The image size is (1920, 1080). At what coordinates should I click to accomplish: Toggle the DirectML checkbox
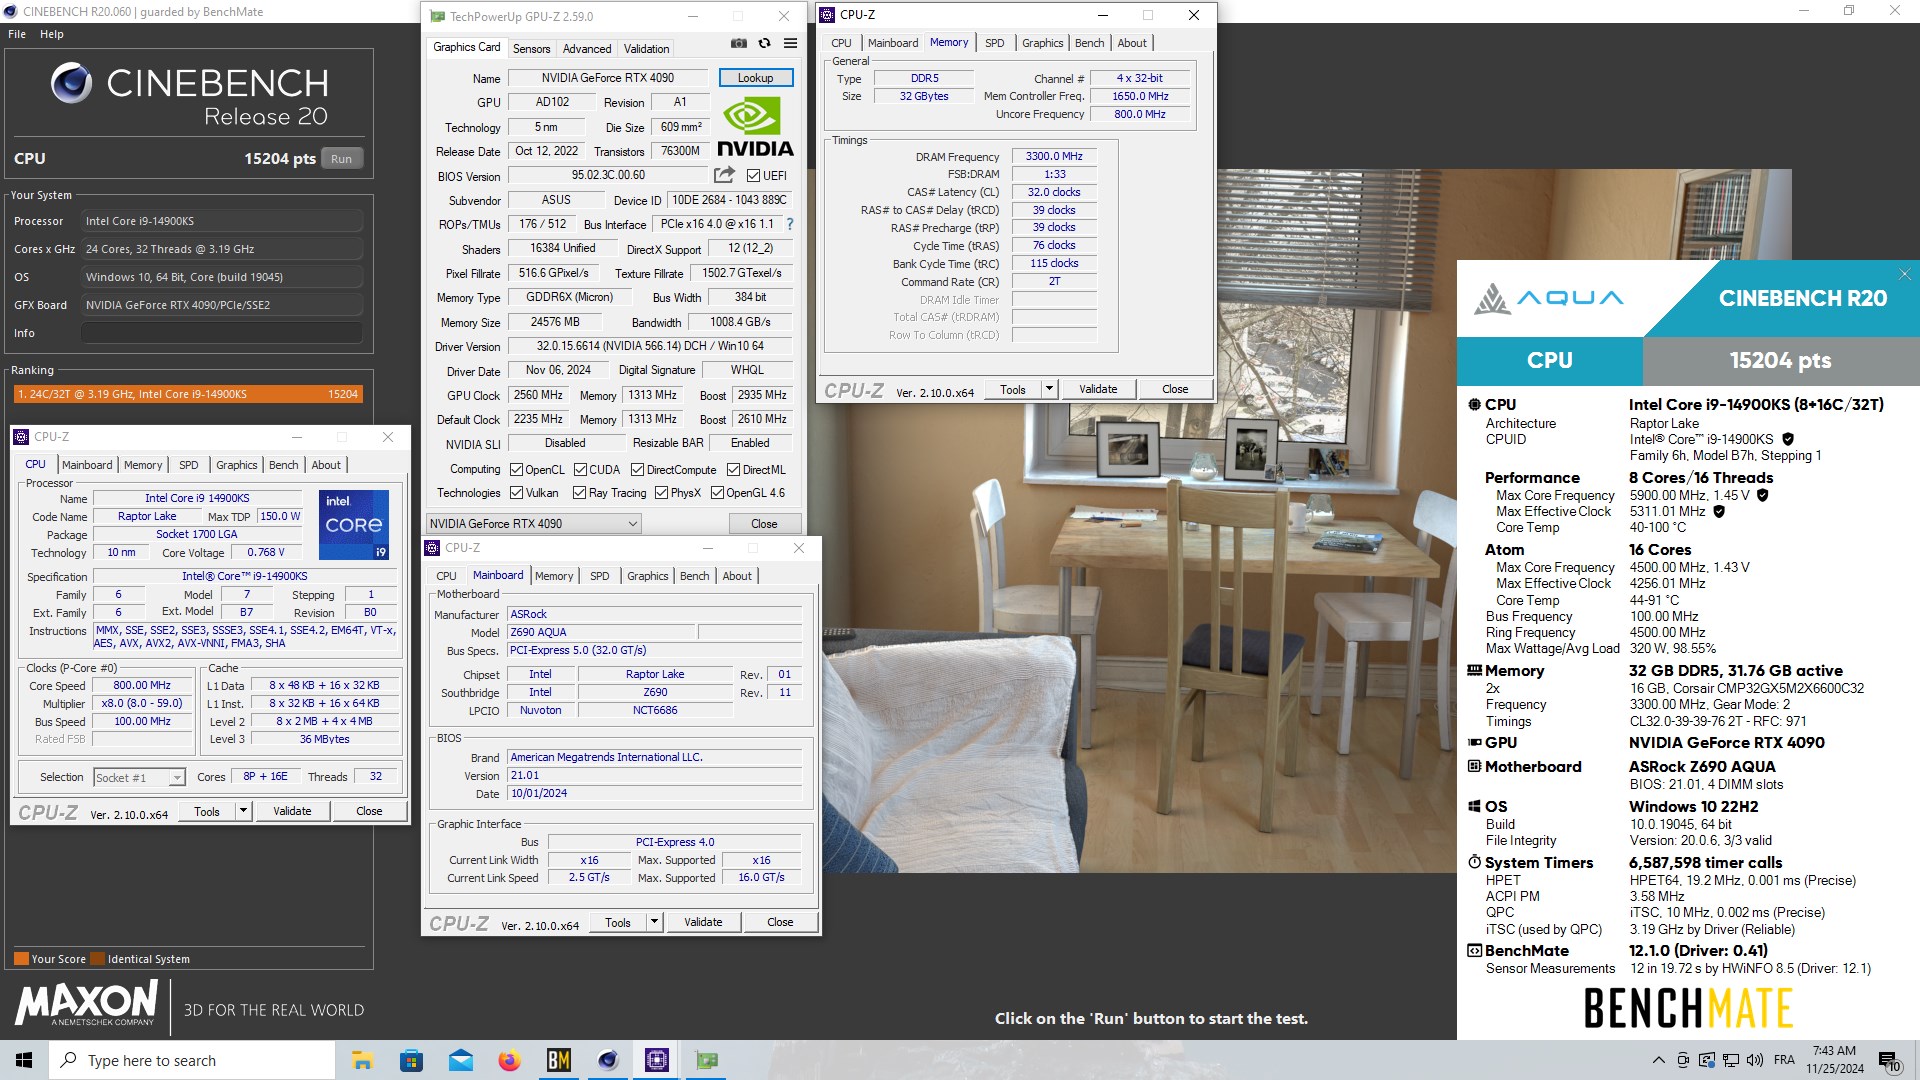[x=733, y=470]
